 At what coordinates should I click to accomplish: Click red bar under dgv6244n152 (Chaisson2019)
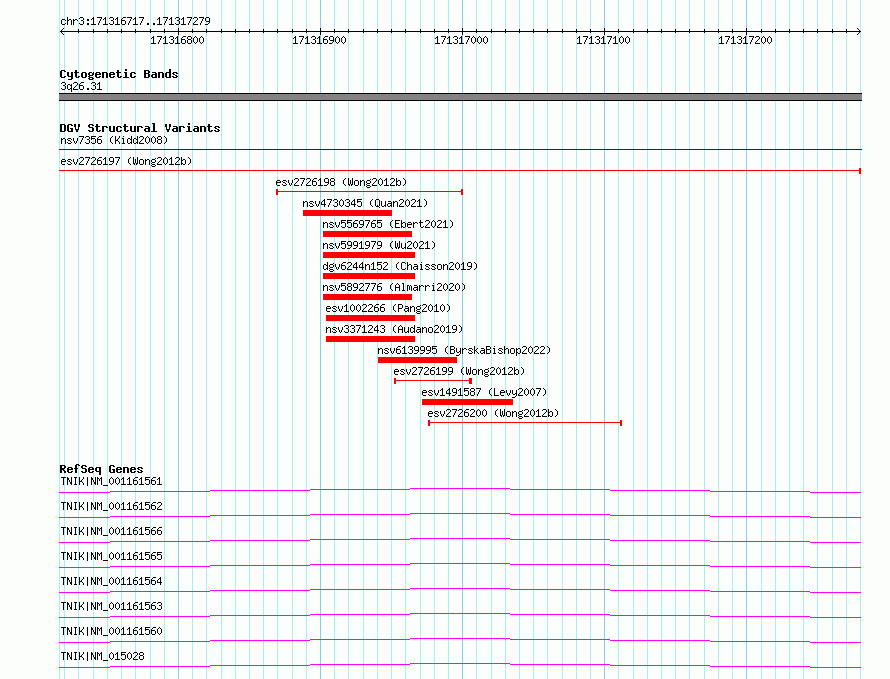click(x=369, y=276)
